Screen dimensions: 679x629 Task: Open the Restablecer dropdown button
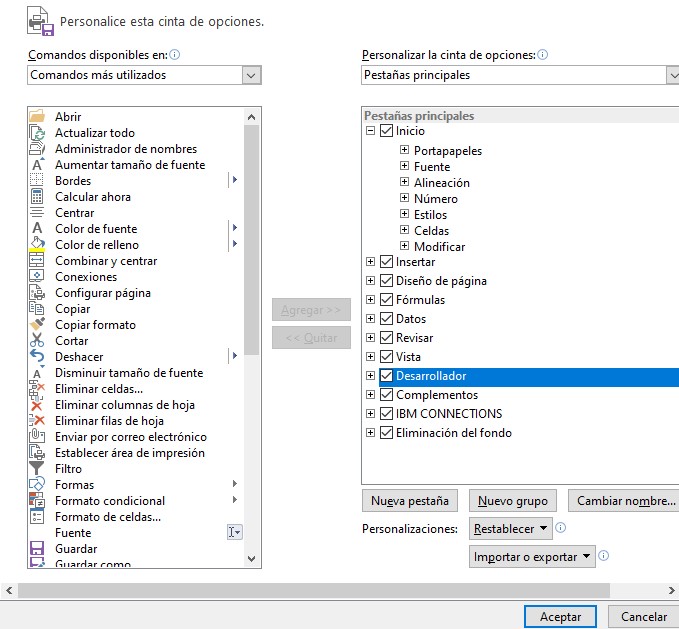pyautogui.click(x=512, y=528)
